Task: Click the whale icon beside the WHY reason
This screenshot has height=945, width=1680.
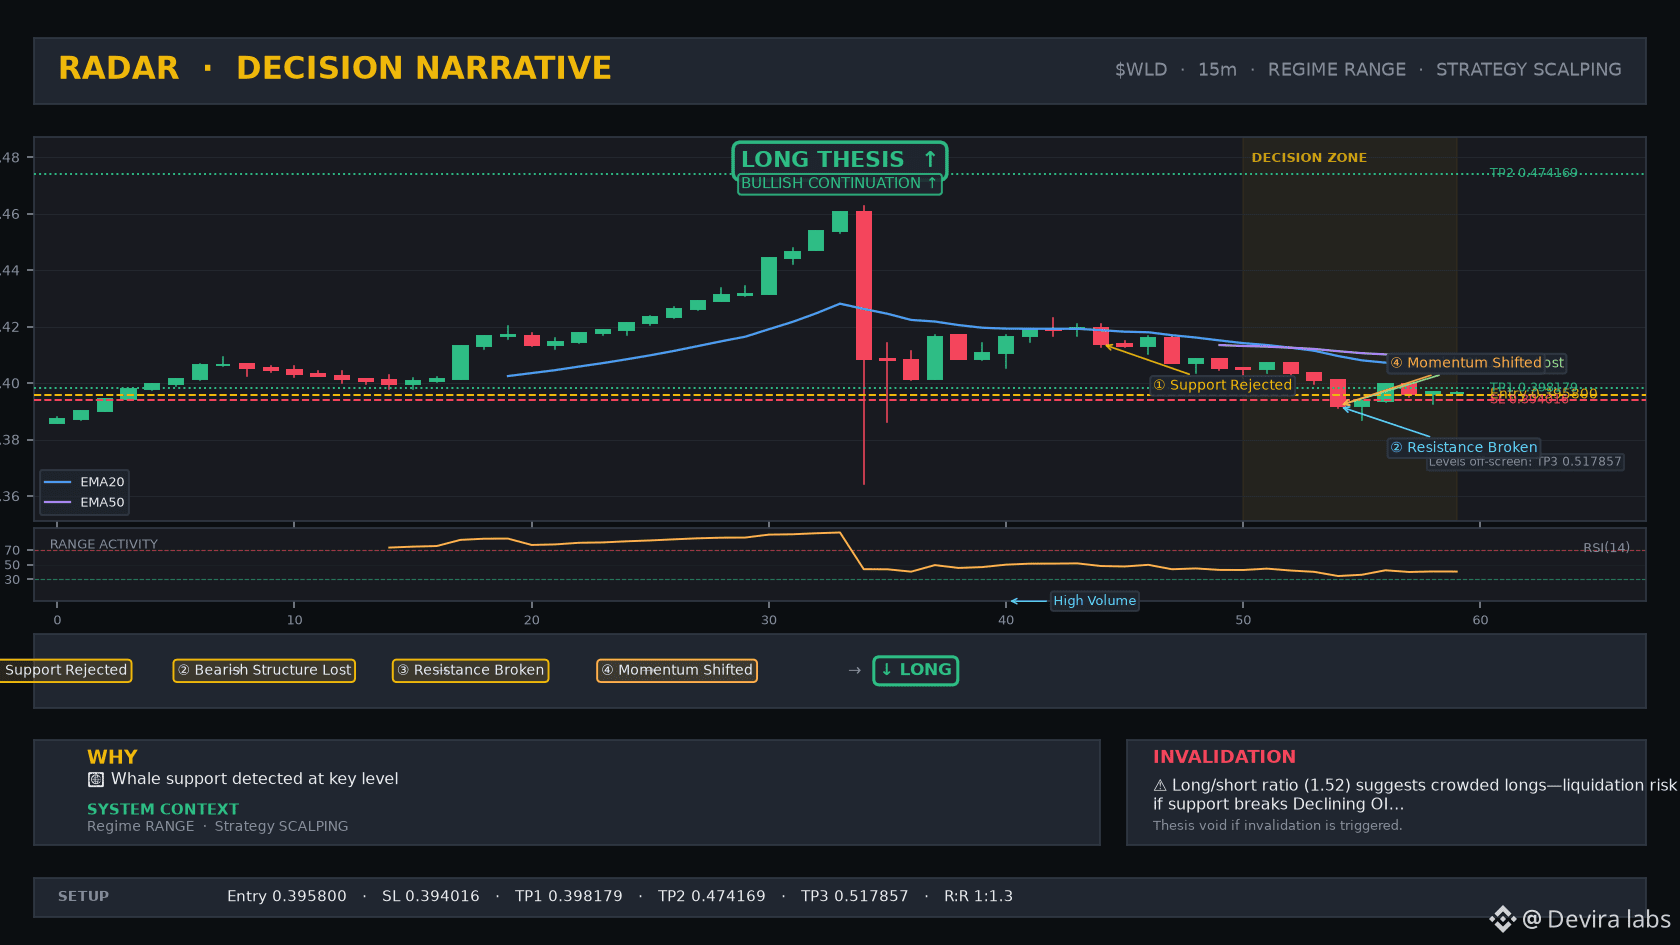Action: 96,779
